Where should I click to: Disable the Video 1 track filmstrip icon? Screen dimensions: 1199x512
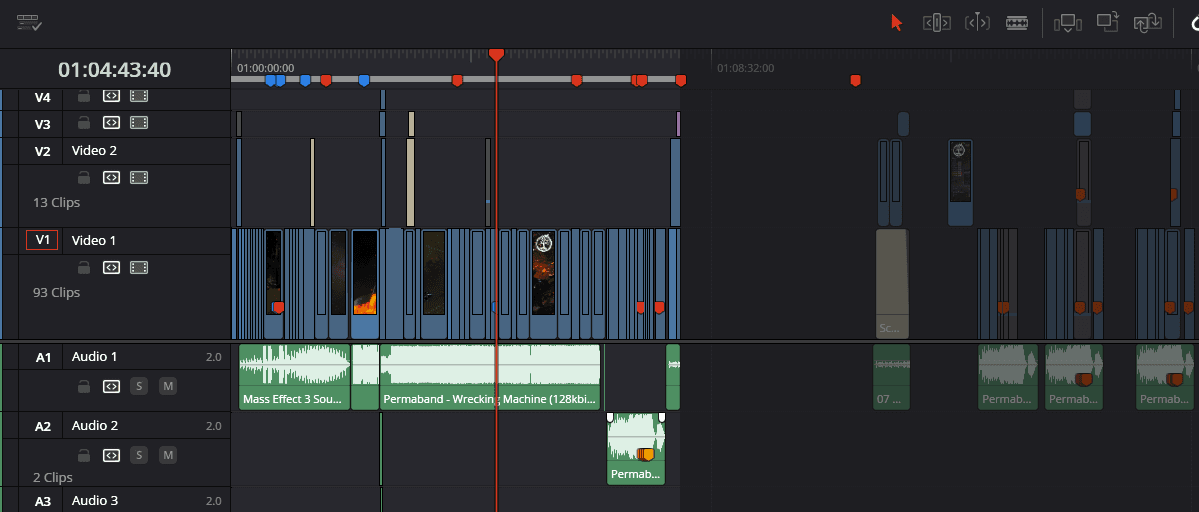click(139, 267)
